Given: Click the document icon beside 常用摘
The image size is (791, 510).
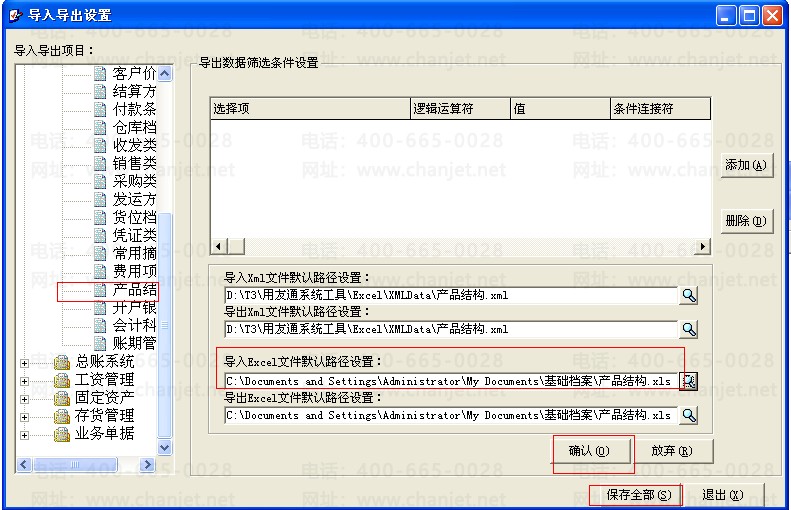Looking at the screenshot, I should pos(100,254).
